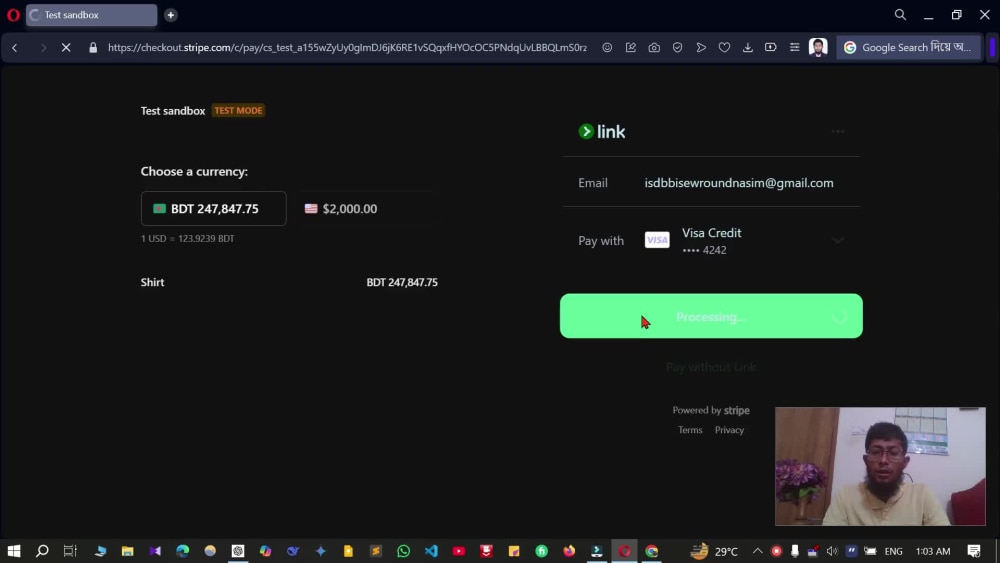
Task: Open the downloads icon
Action: pos(747,47)
